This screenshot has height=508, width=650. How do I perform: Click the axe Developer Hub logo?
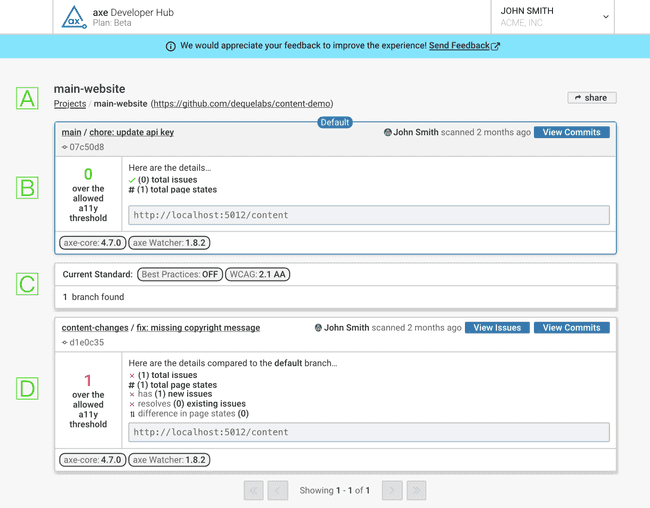(x=74, y=17)
